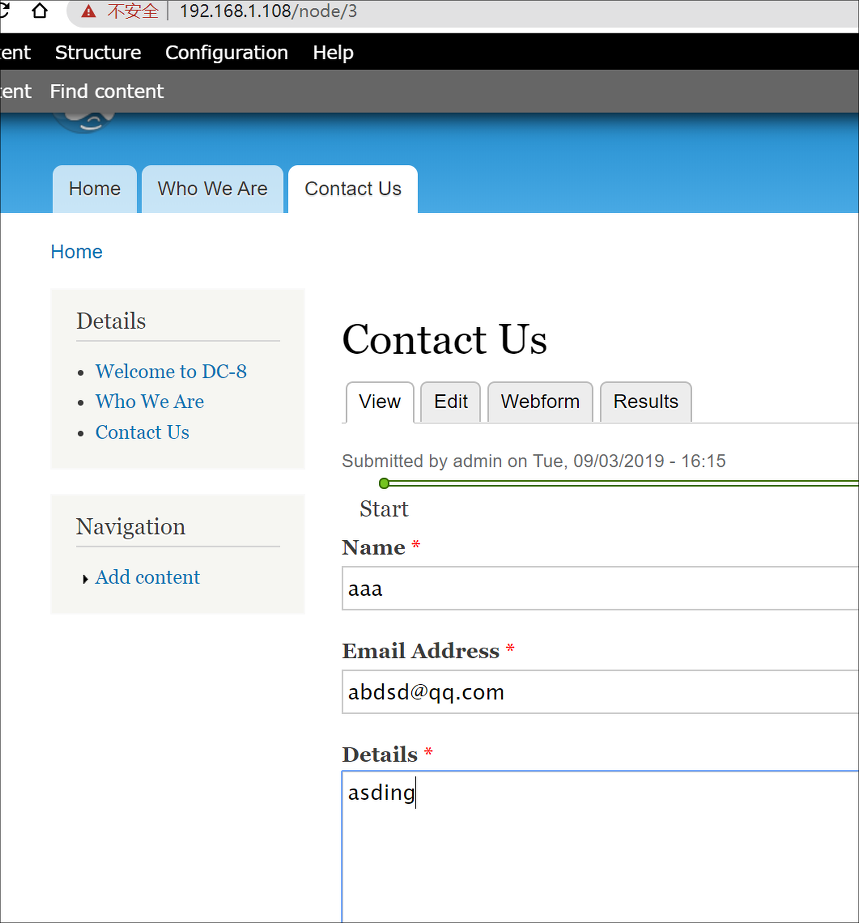Image resolution: width=859 pixels, height=923 pixels.
Task: Click the browser address bar URL
Action: tap(268, 11)
